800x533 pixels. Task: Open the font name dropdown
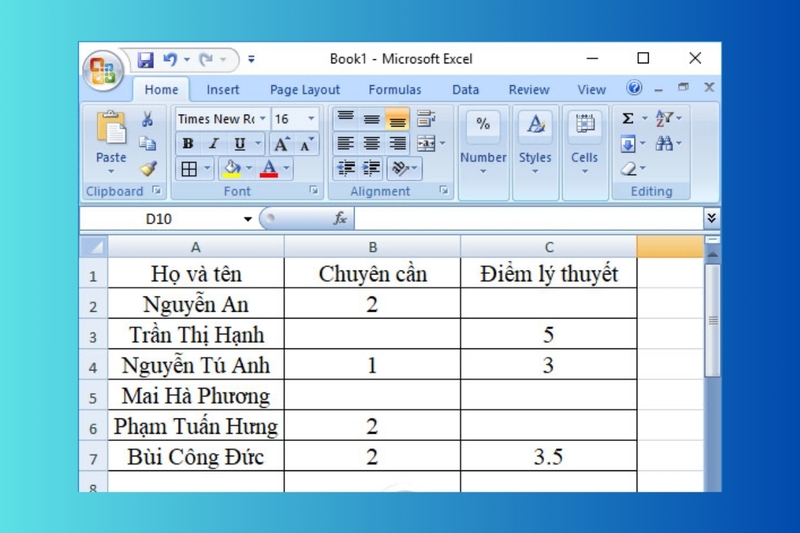click(262, 119)
